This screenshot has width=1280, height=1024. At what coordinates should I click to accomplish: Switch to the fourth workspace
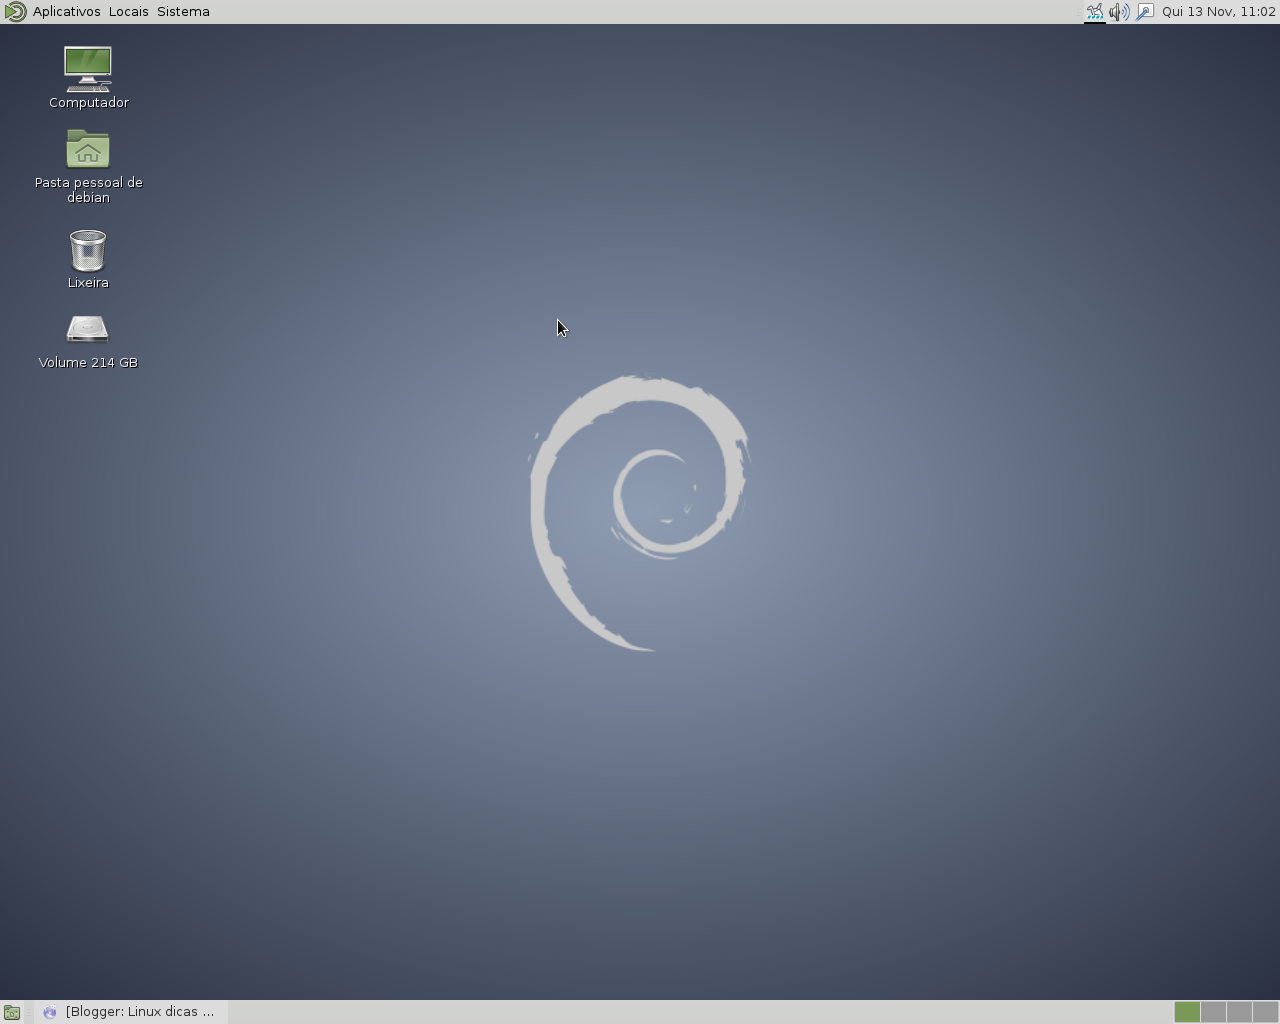(x=1263, y=1012)
